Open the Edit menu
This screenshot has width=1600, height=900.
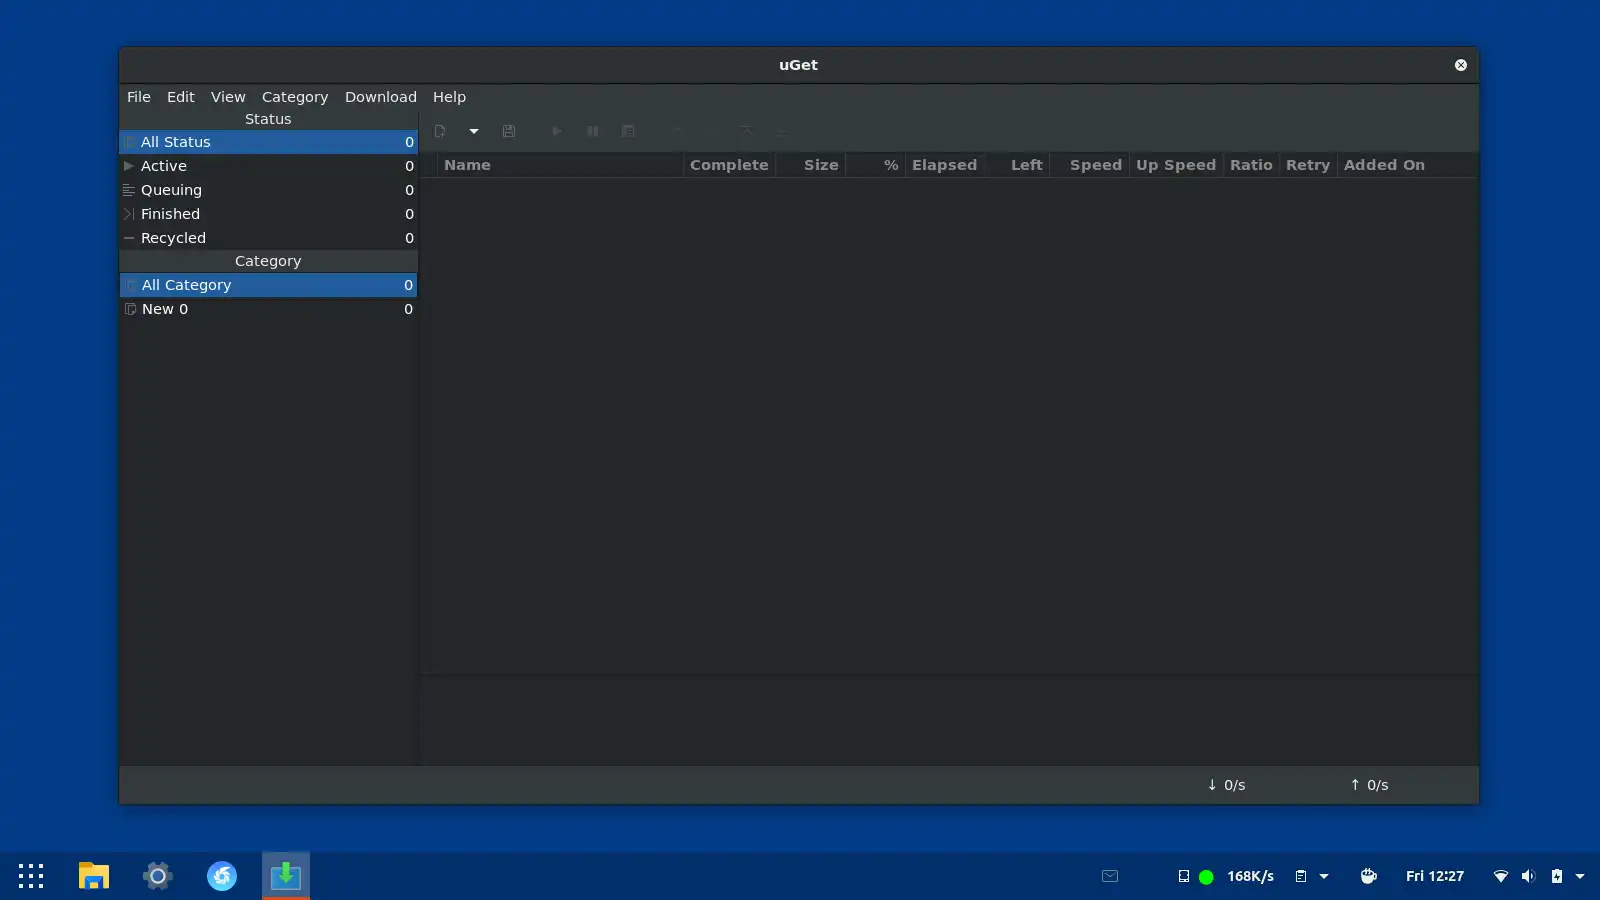point(181,97)
